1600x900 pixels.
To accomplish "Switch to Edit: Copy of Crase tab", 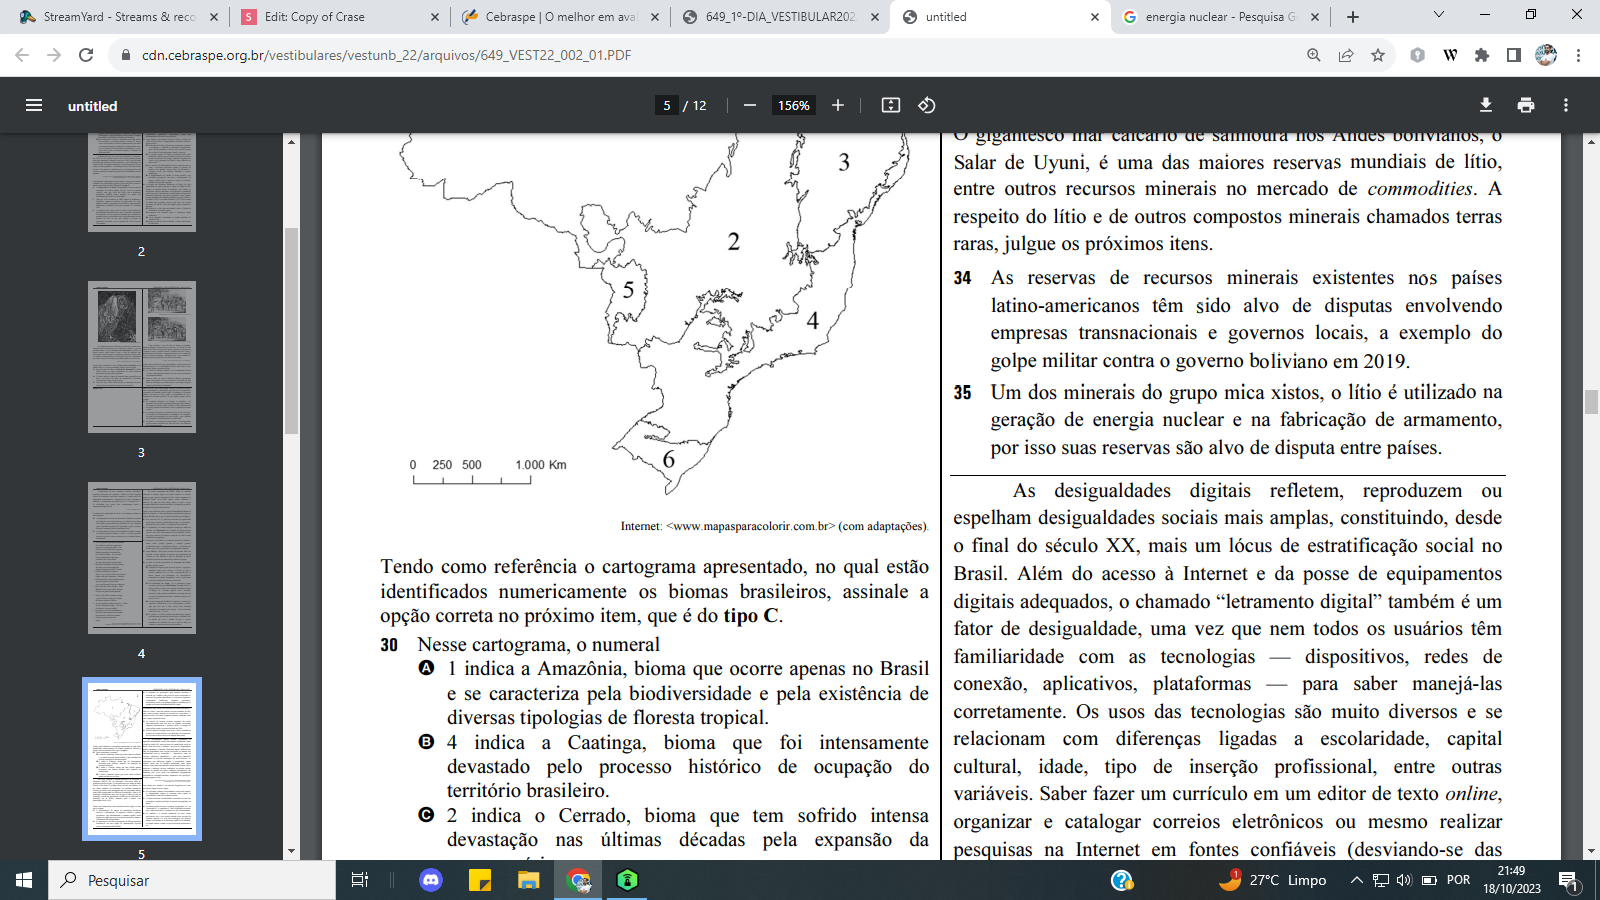I will click(340, 17).
